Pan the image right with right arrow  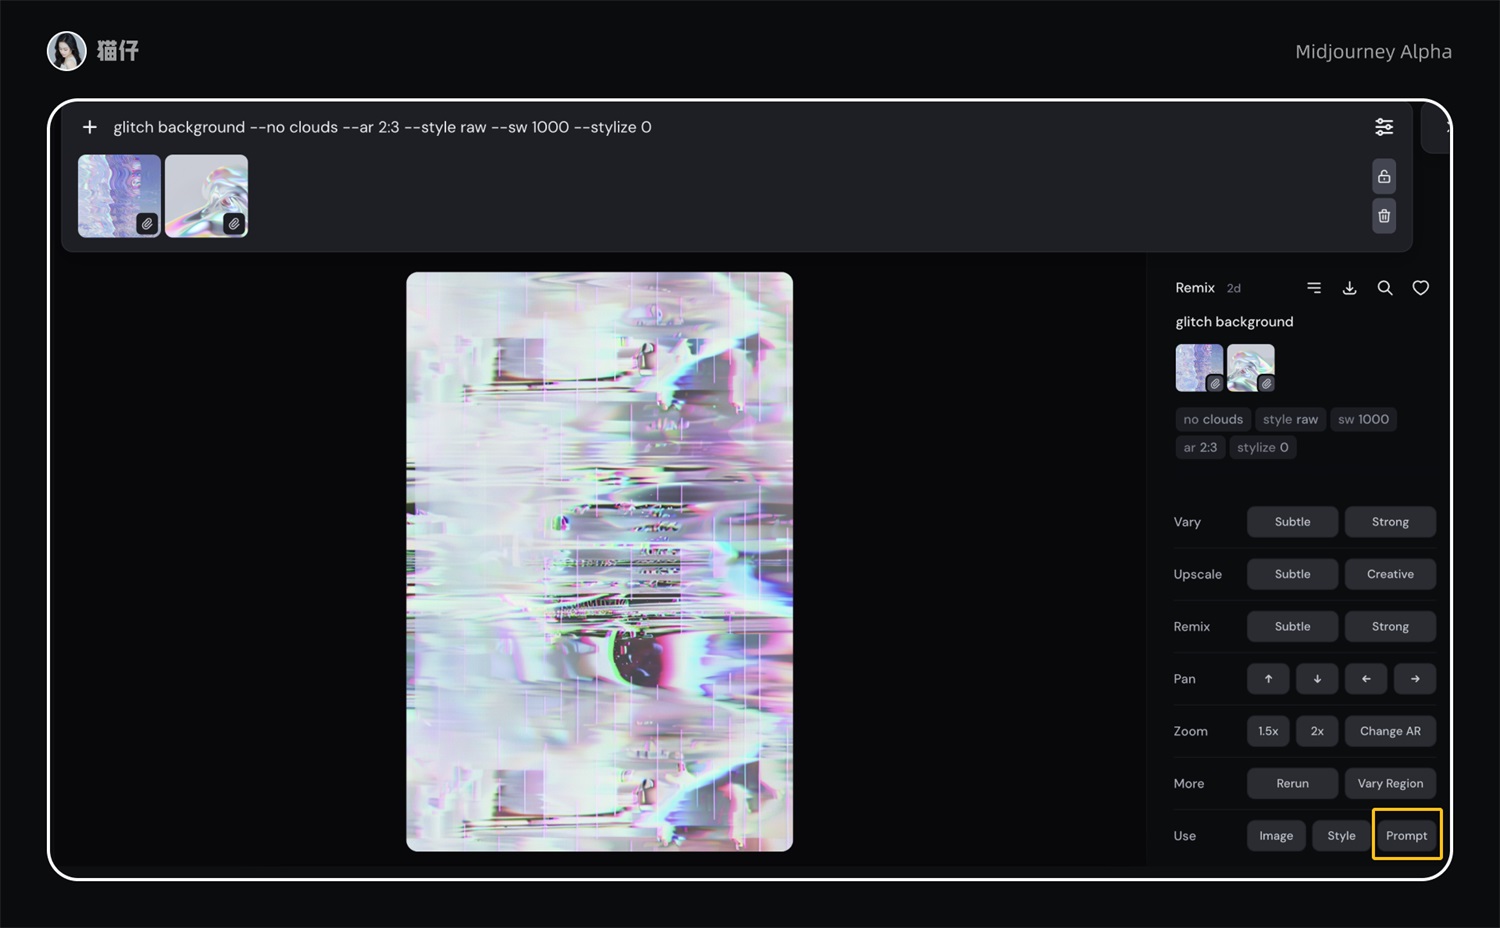click(x=1415, y=679)
